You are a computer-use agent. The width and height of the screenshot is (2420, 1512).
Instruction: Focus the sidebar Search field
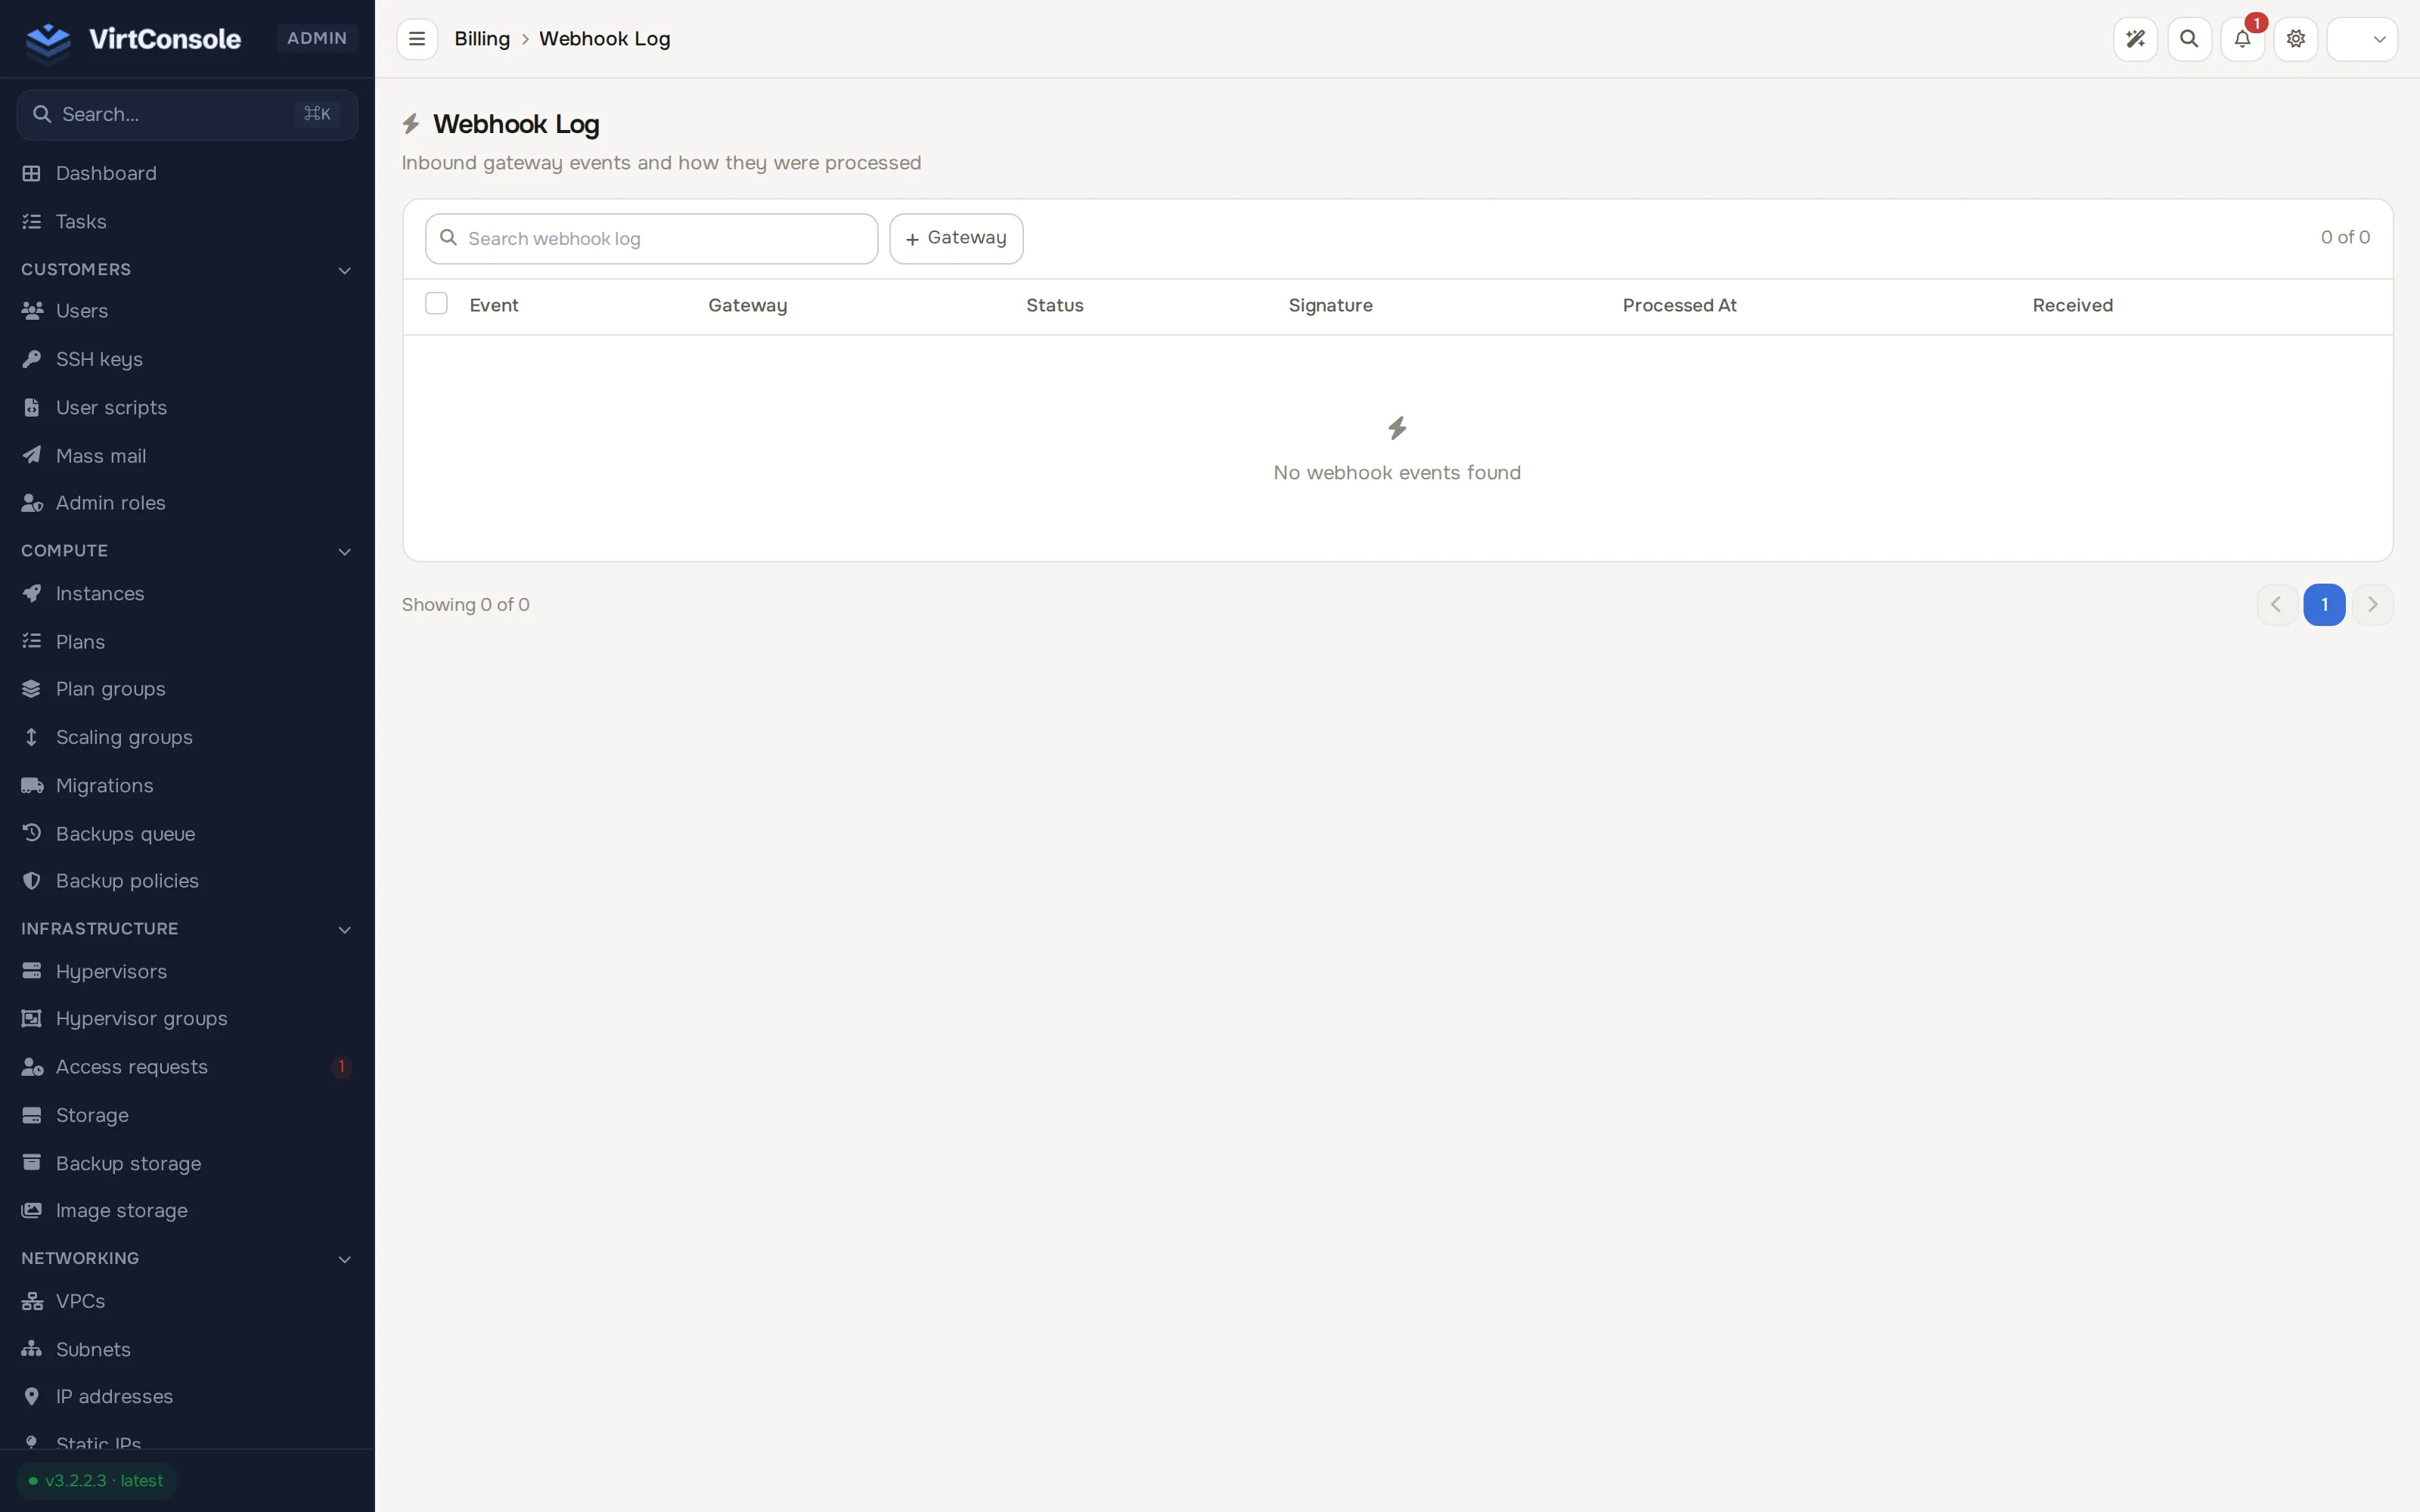pyautogui.click(x=187, y=114)
